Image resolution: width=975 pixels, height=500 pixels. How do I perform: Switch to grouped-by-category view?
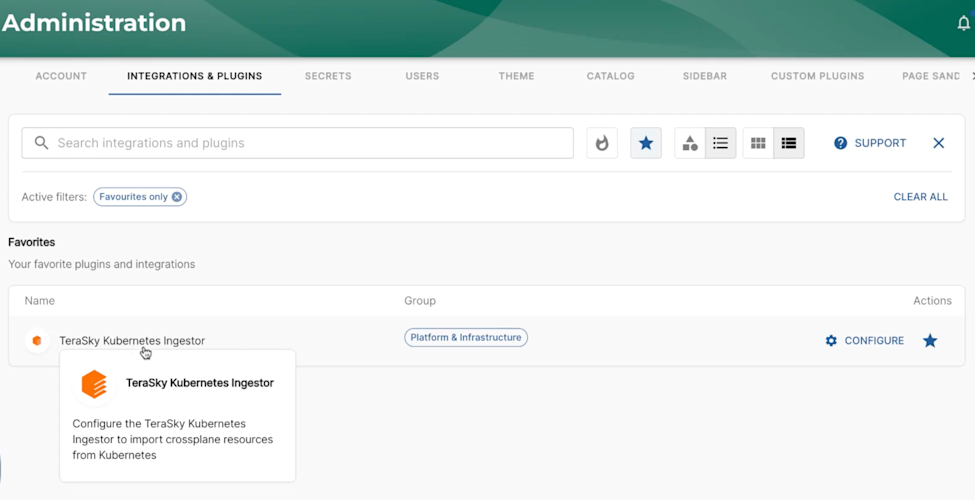click(x=690, y=143)
